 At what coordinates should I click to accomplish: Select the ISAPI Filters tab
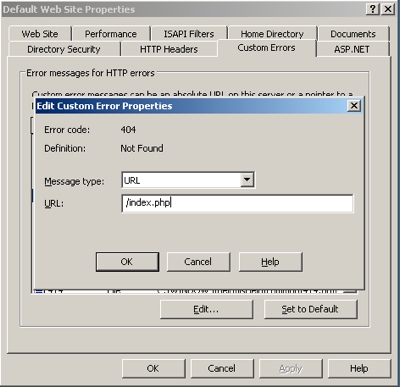point(189,34)
